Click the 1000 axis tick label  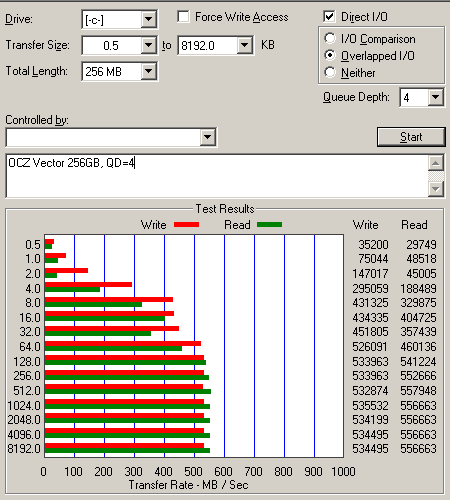[x=343, y=472]
